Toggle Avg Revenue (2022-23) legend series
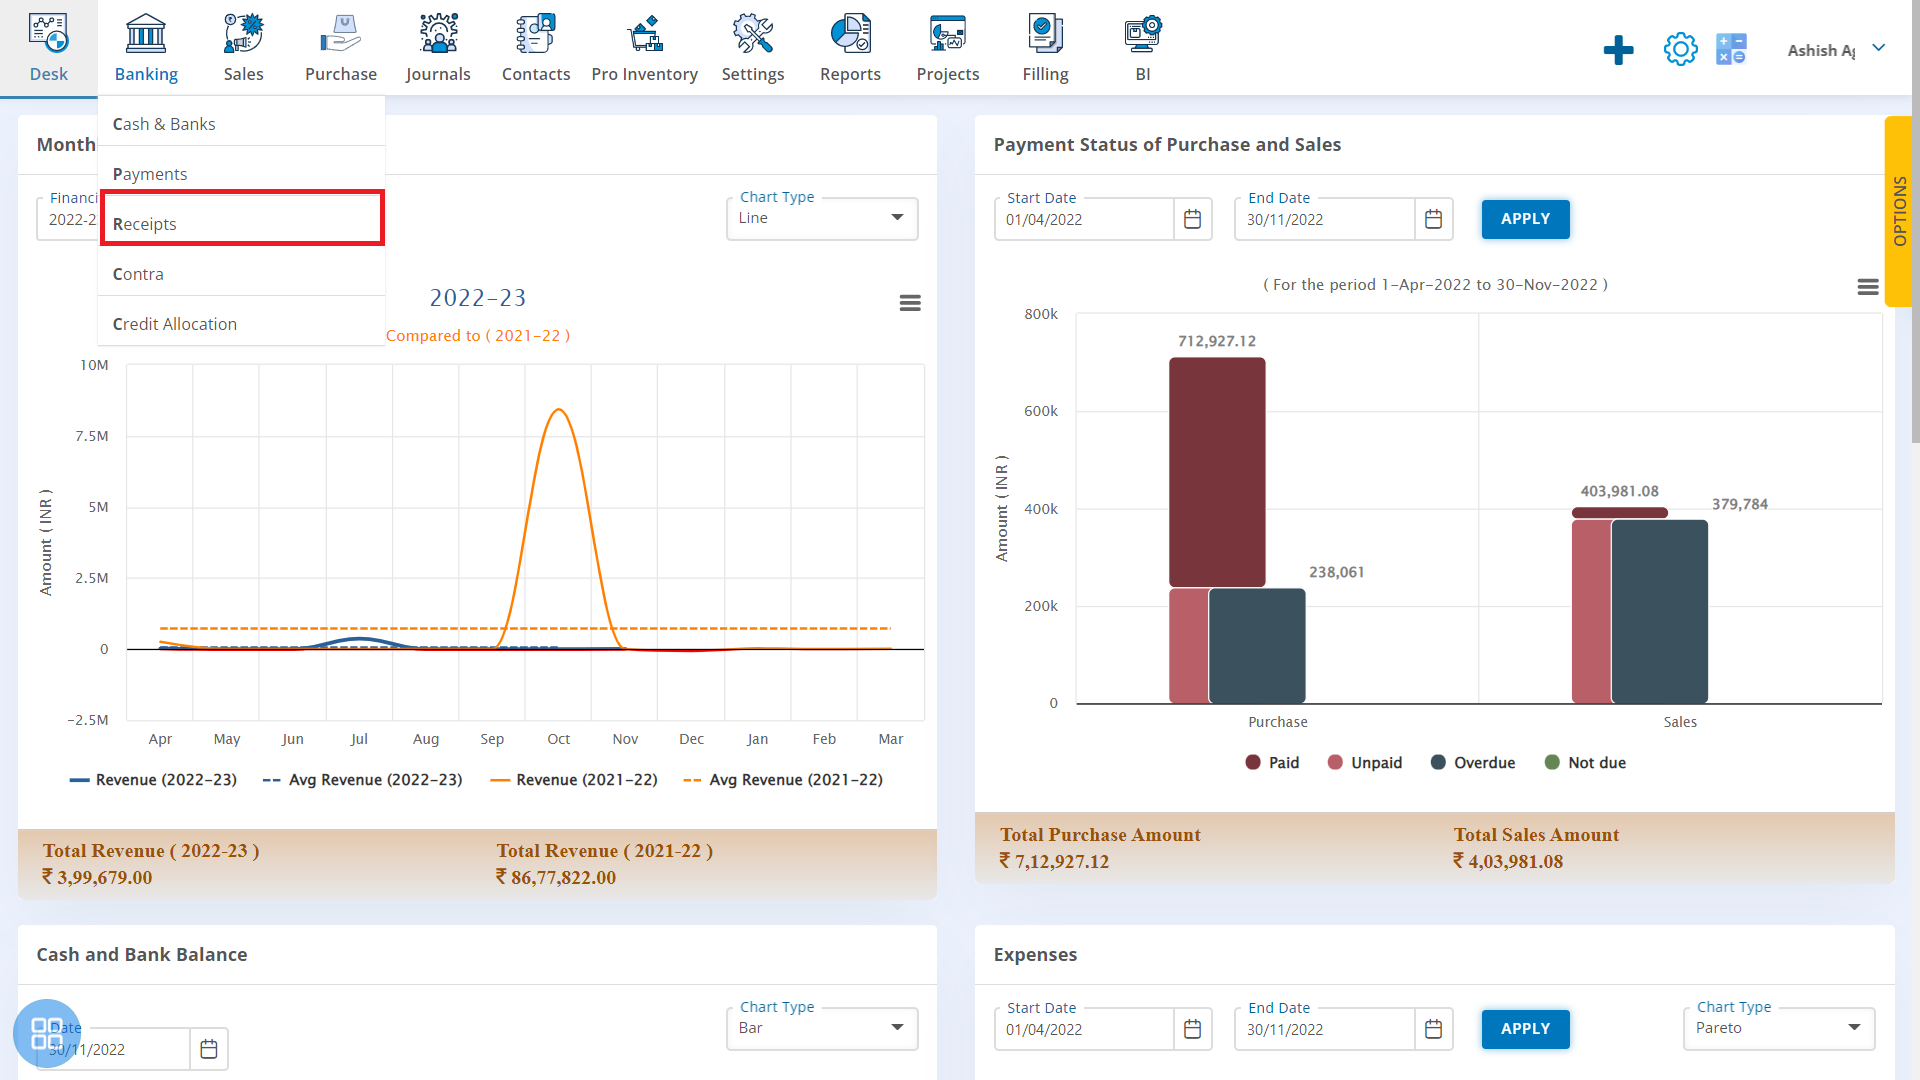 click(362, 780)
